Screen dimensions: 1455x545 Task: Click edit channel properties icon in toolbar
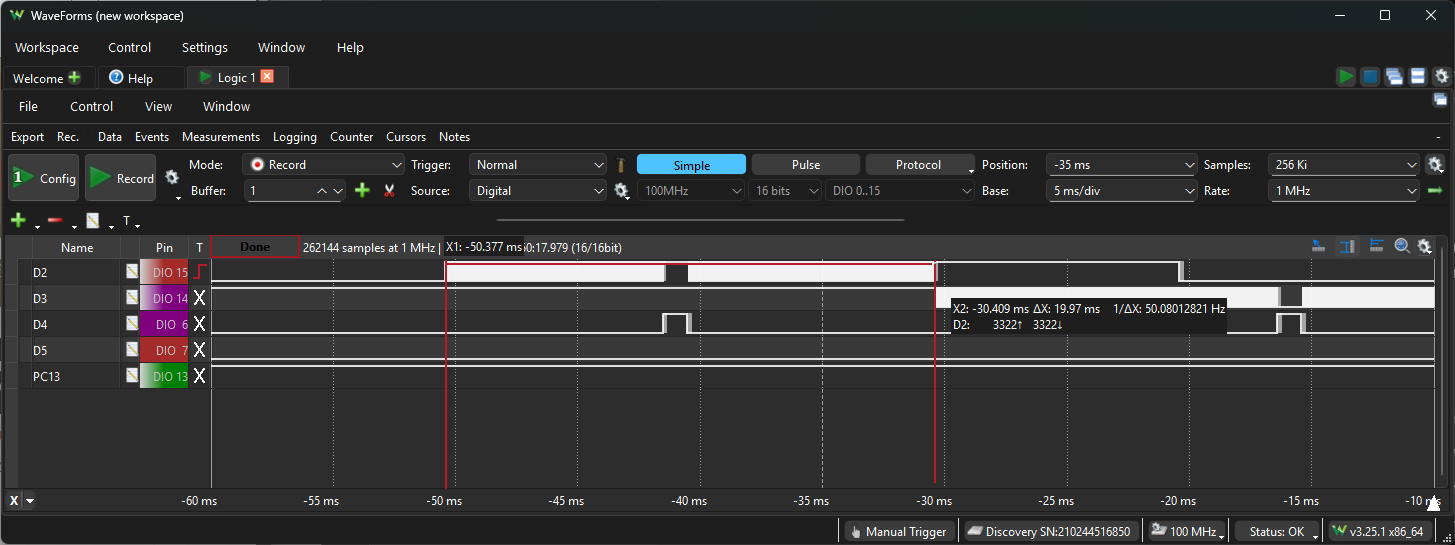[x=92, y=220]
